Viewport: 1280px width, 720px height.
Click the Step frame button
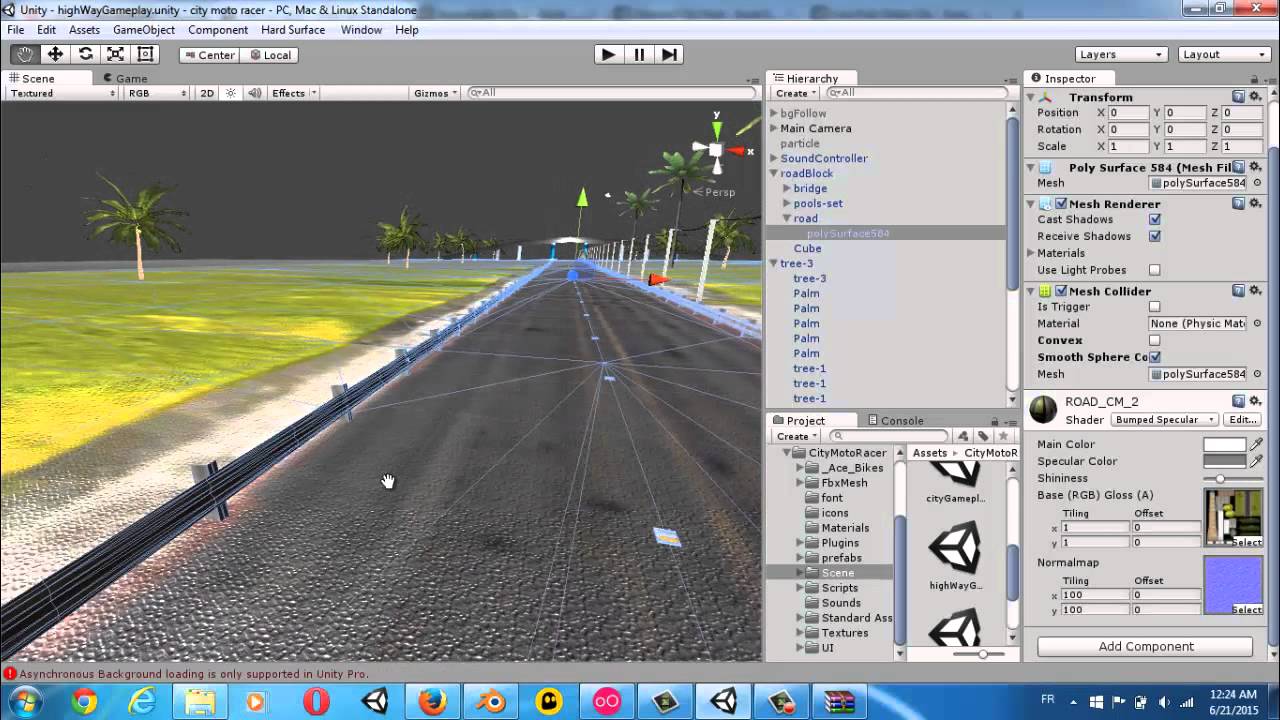point(669,54)
